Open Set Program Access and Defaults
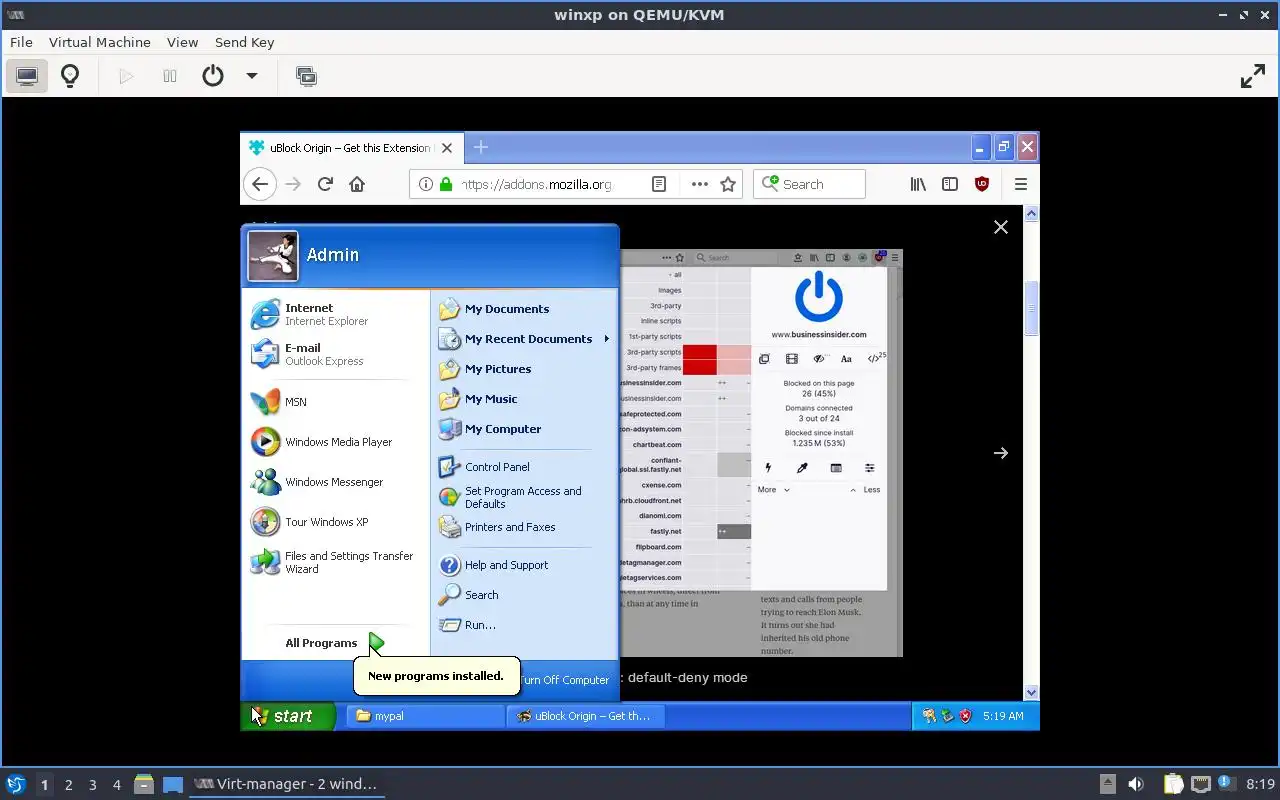Image resolution: width=1280 pixels, height=800 pixels. point(525,497)
